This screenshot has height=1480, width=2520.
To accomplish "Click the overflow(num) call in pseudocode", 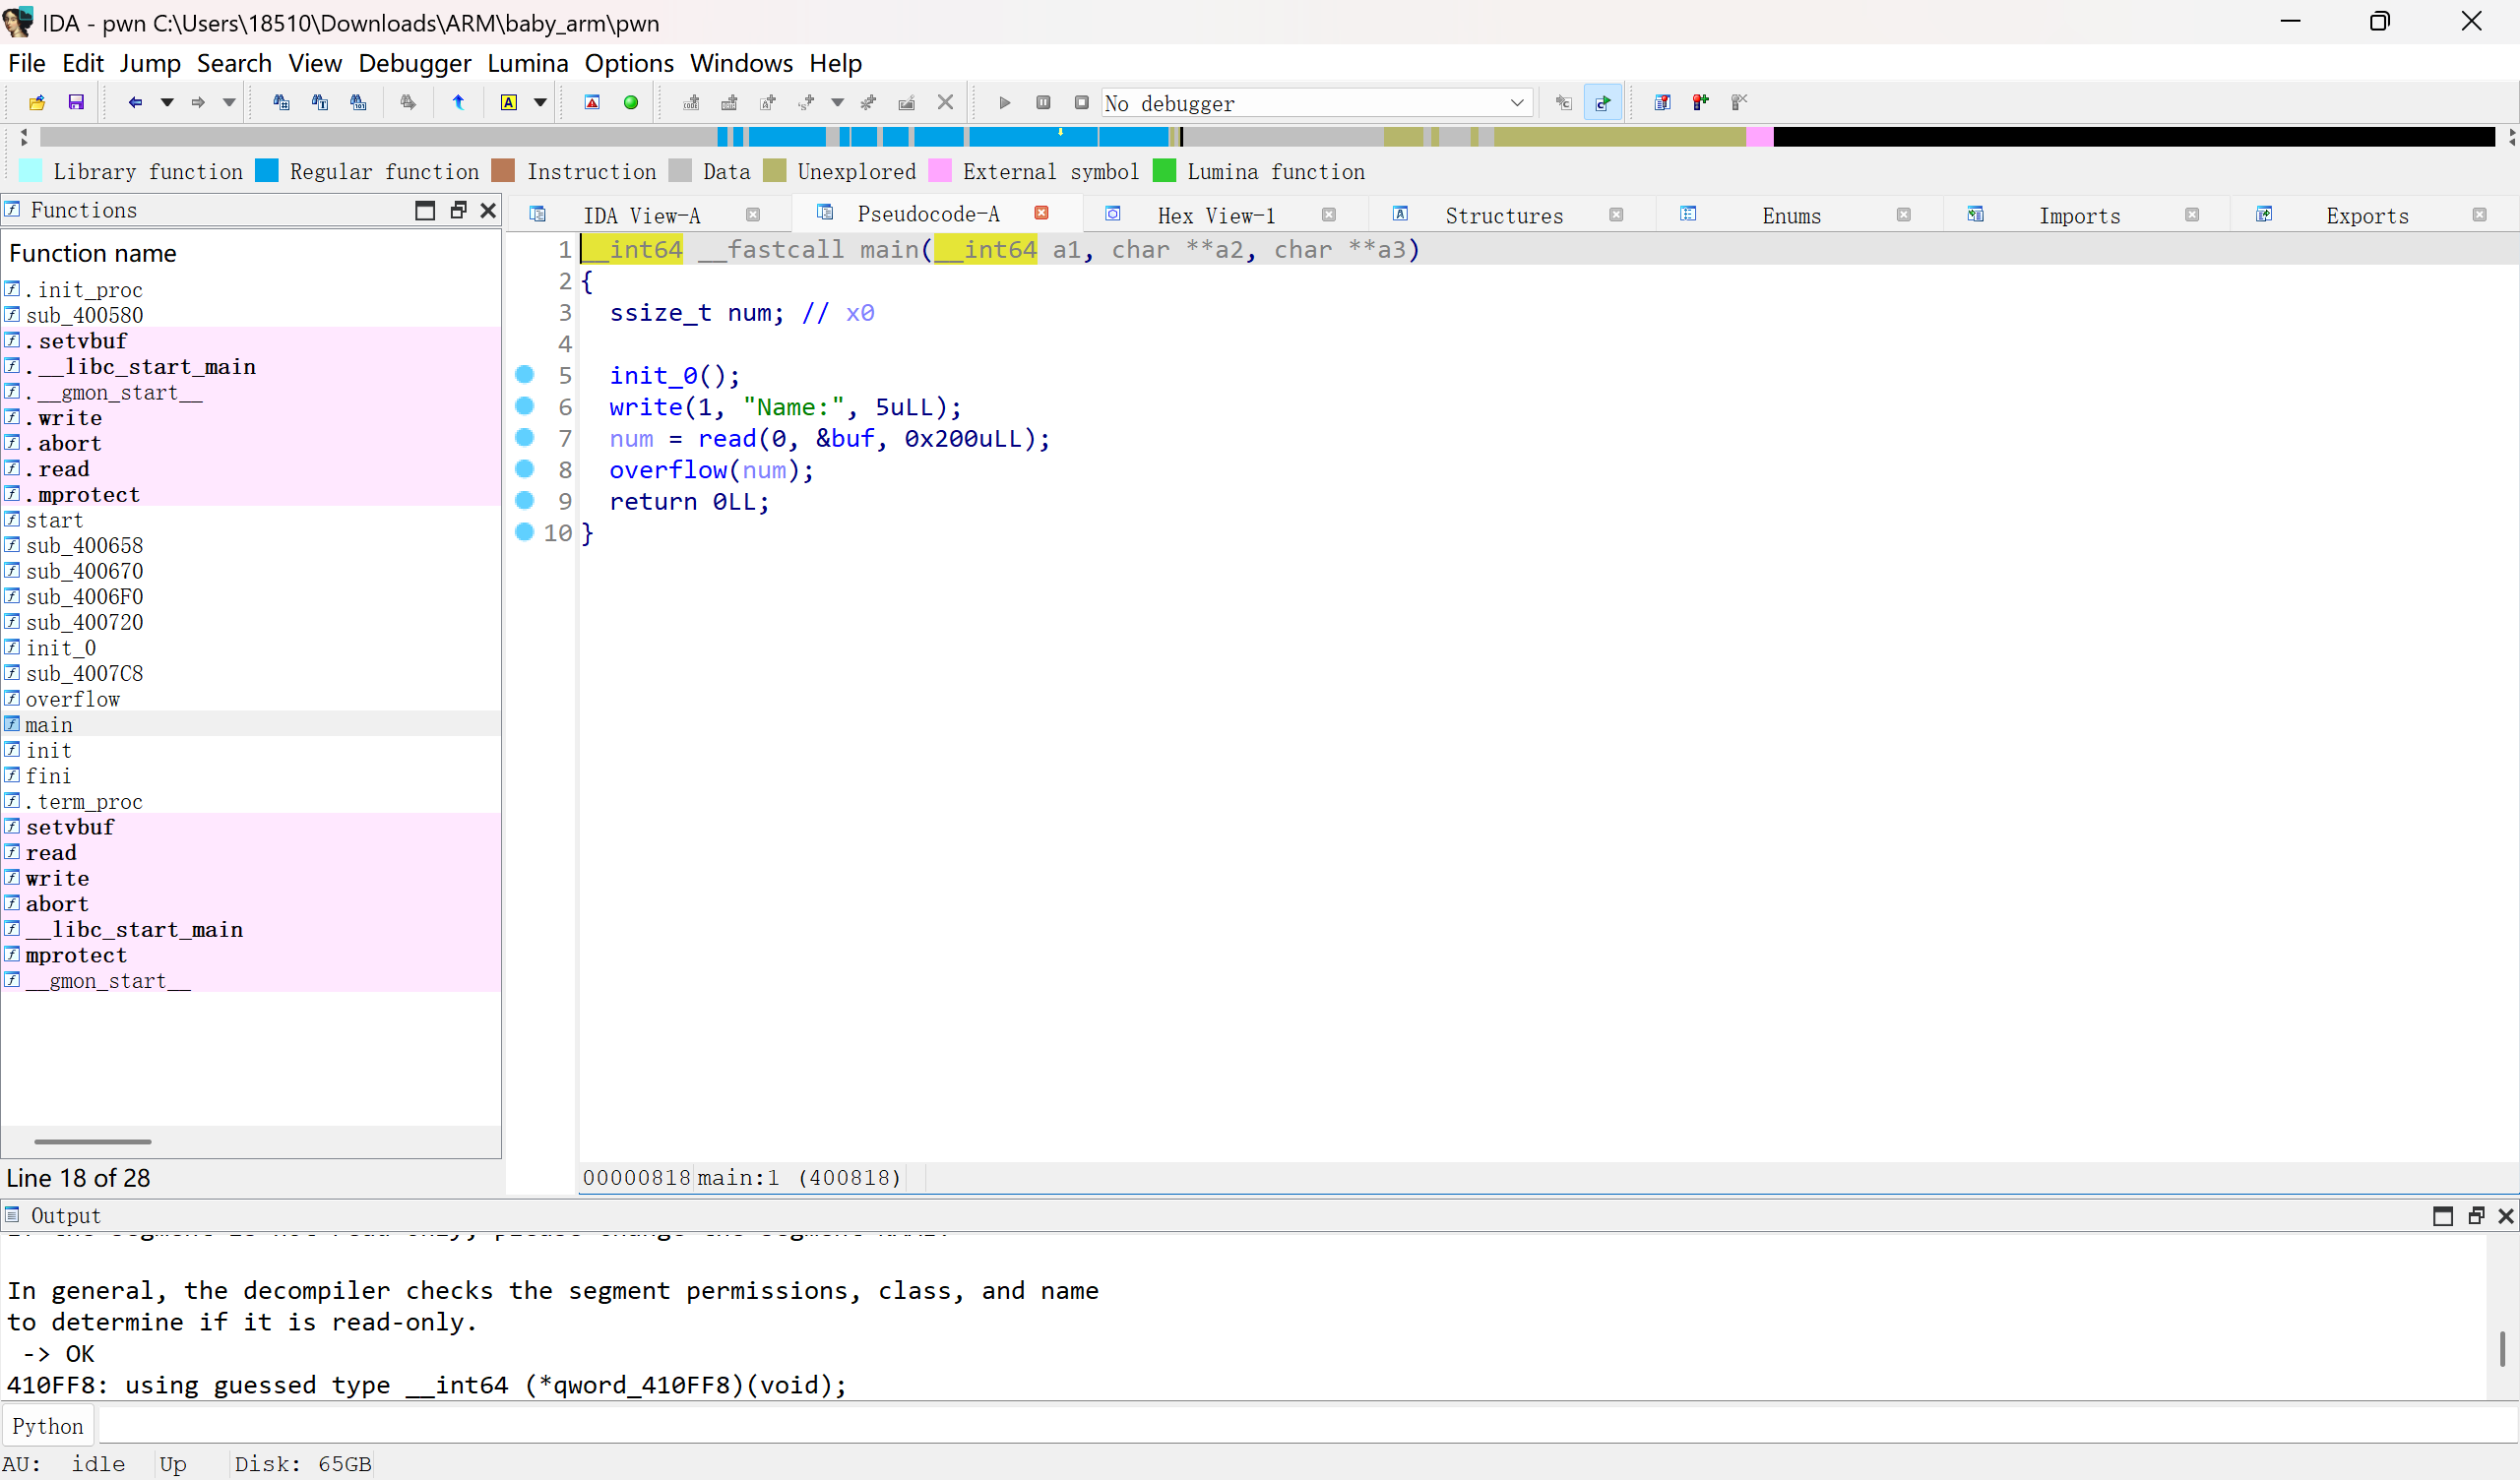I will (711, 470).
